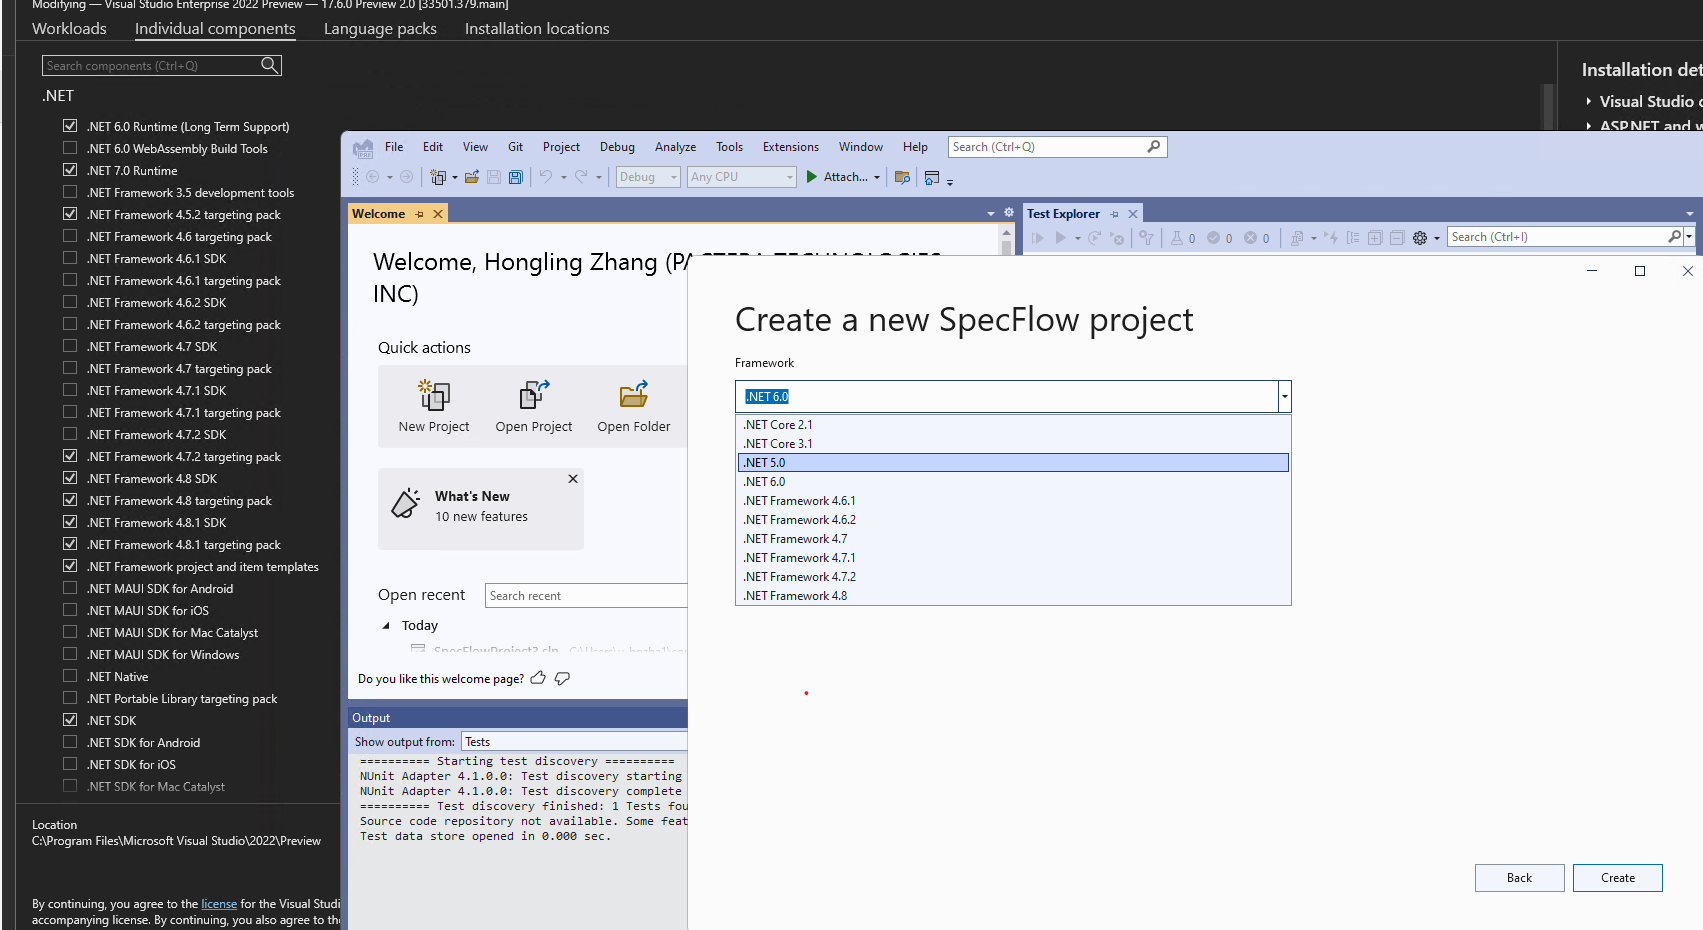Check .NET Native checkbox
The width and height of the screenshot is (1703, 930).
click(x=70, y=676)
